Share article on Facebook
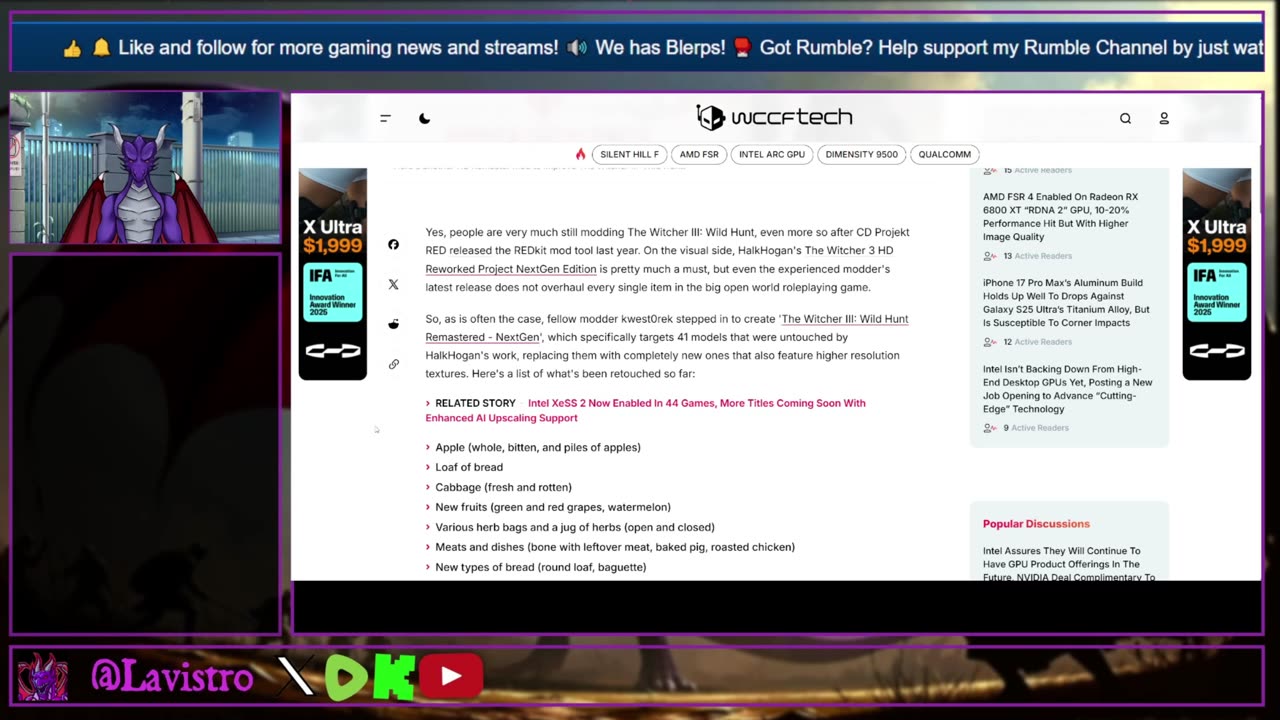This screenshot has width=1280, height=720. (x=393, y=244)
